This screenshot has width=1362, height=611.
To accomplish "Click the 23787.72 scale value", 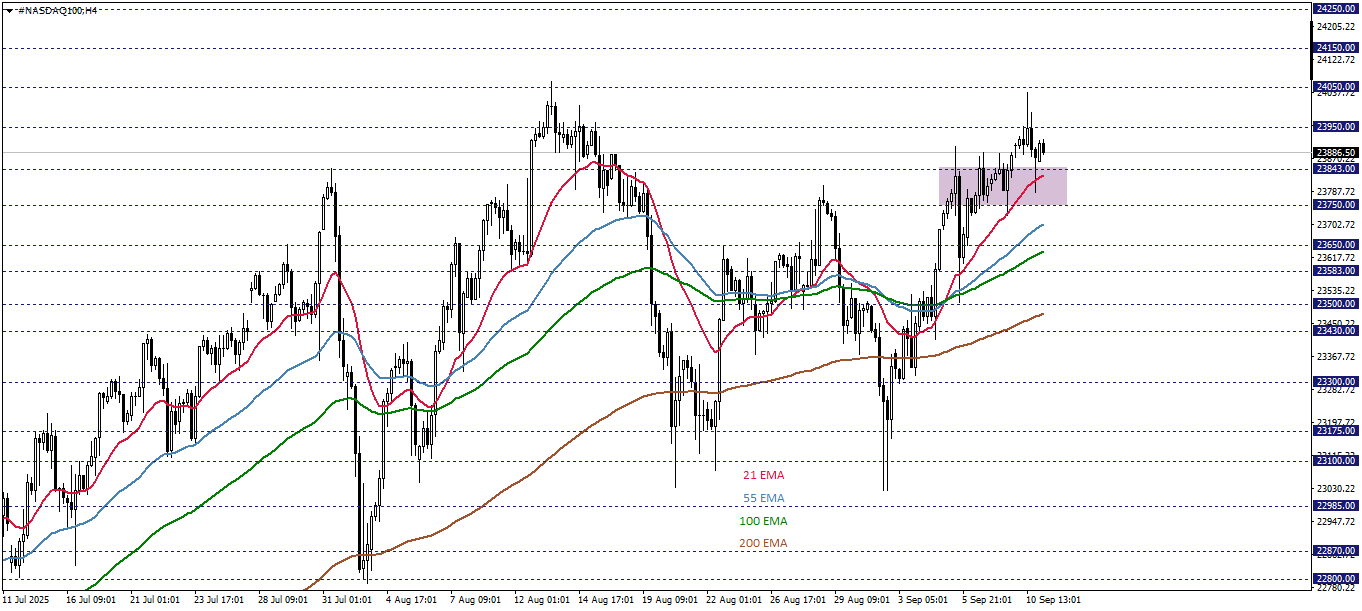I will coord(1336,191).
